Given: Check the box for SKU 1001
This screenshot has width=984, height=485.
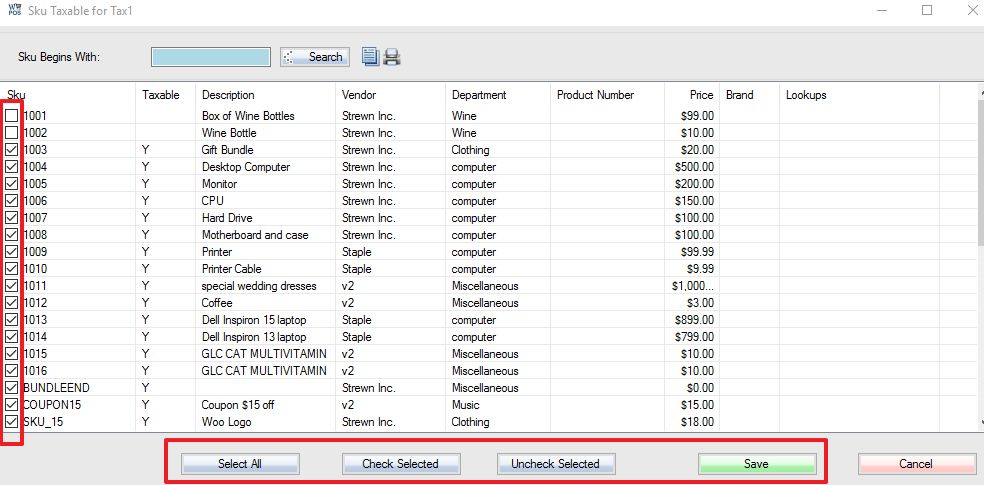Looking at the screenshot, I should click(x=12, y=115).
